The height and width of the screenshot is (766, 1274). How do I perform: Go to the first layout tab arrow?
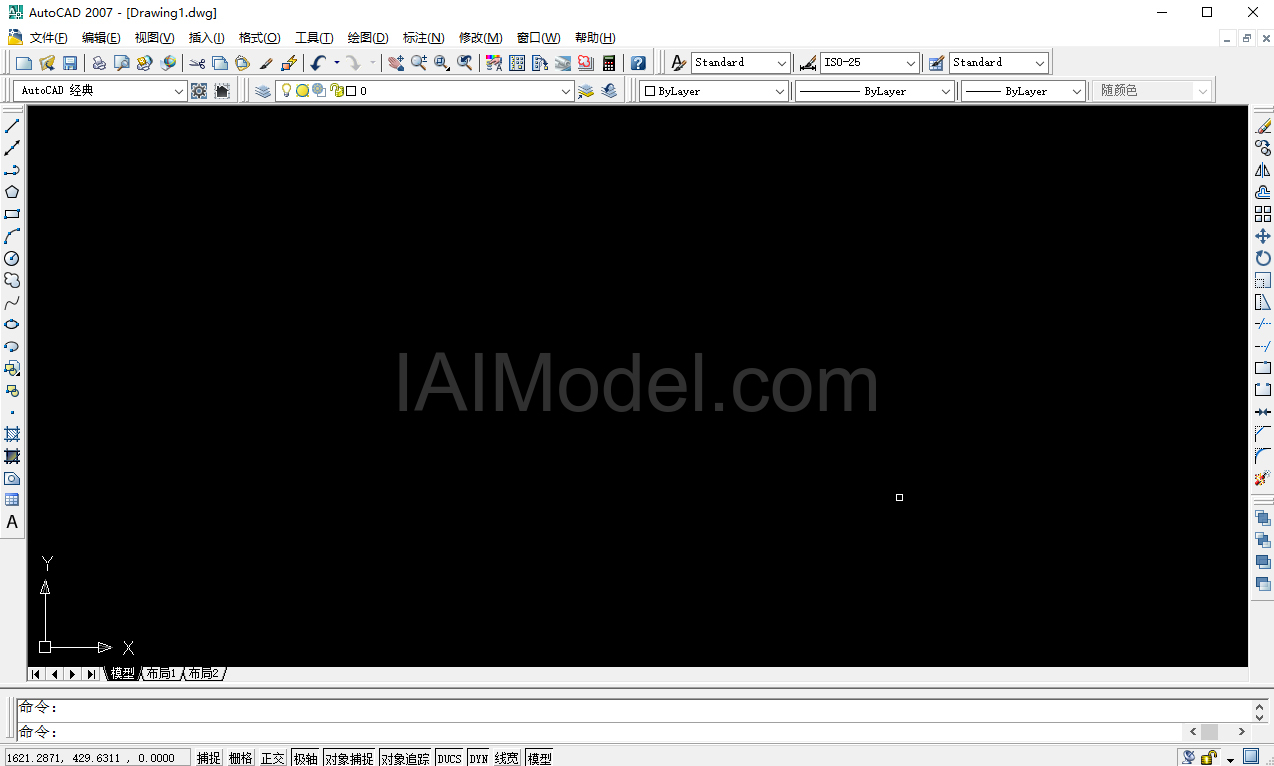pyautogui.click(x=36, y=674)
